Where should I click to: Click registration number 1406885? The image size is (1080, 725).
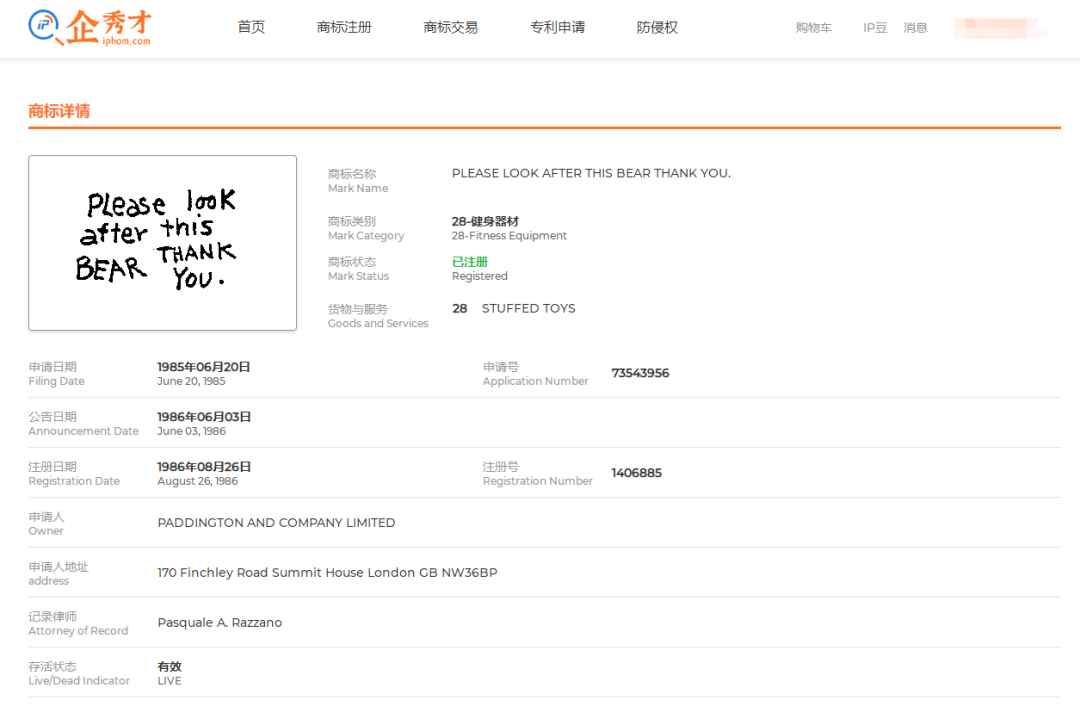pos(636,473)
